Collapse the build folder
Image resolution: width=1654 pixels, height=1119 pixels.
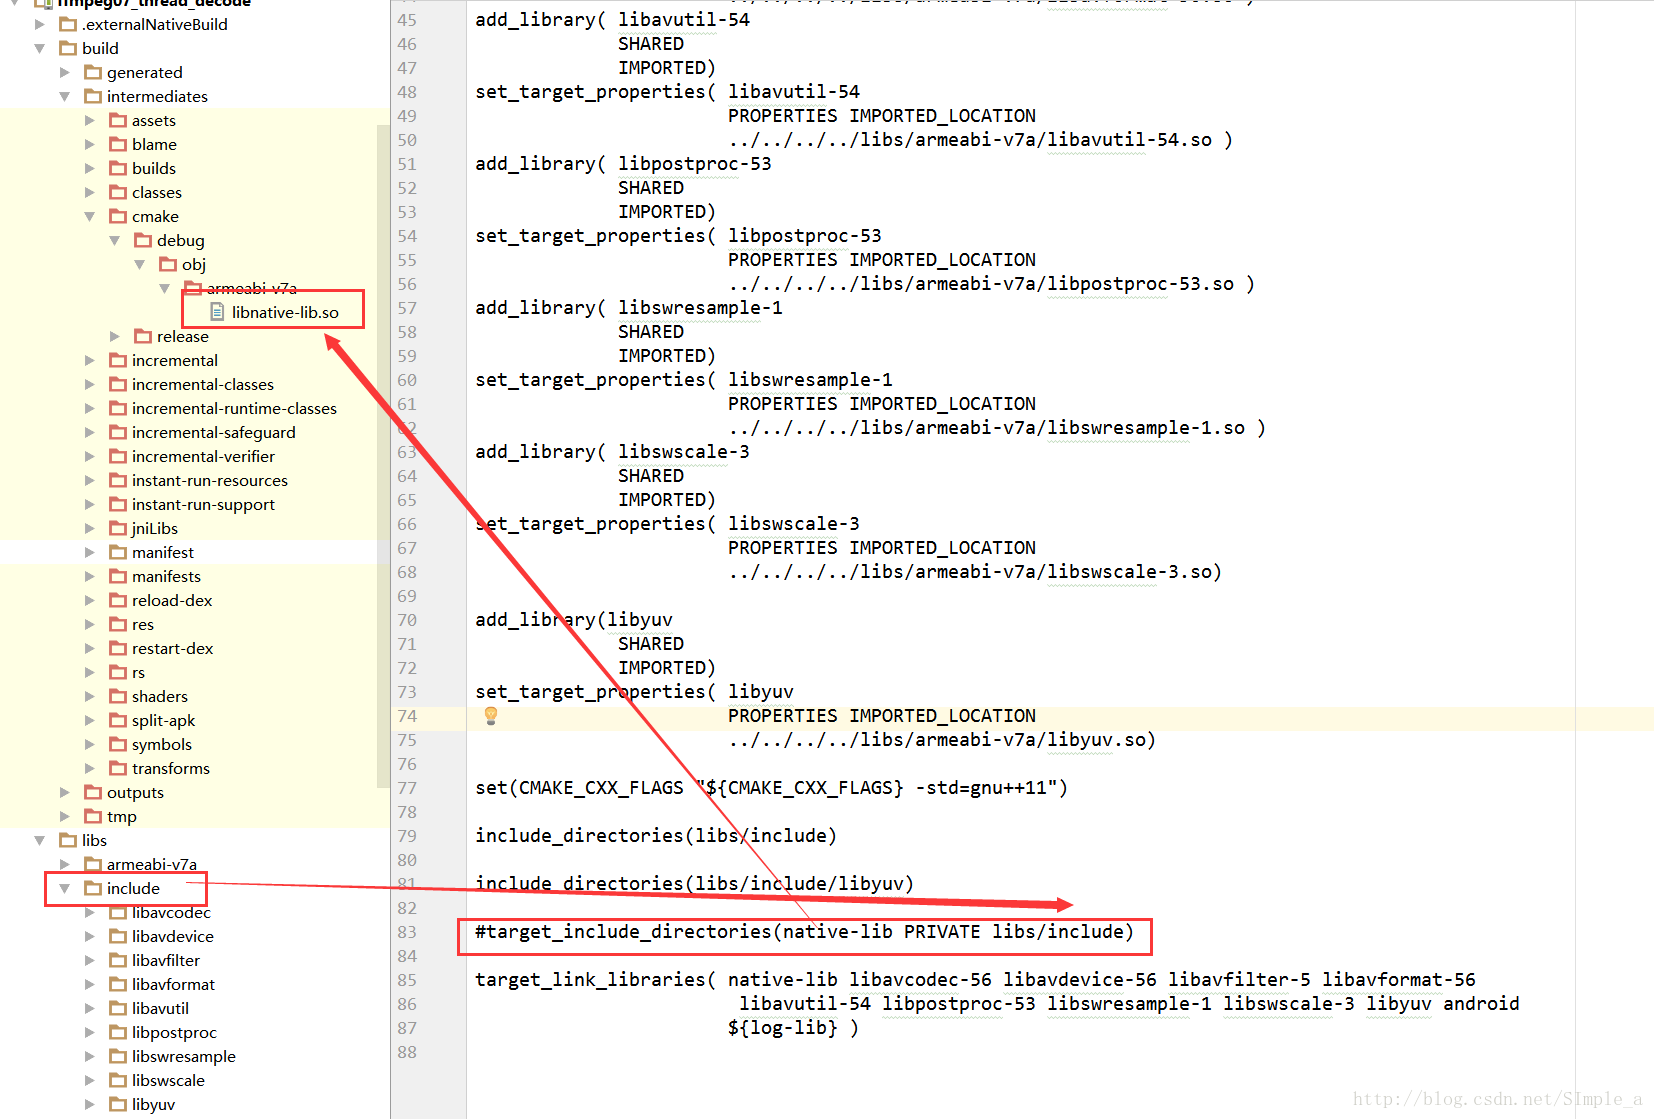point(40,48)
